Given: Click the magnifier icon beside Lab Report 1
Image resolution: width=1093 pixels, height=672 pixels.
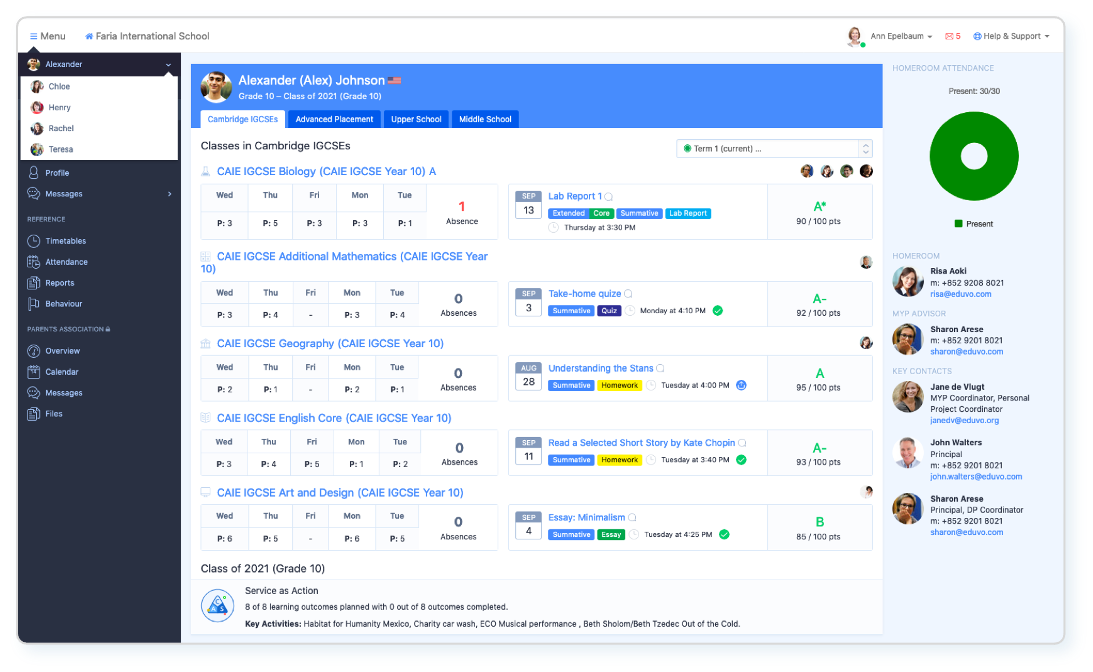Looking at the screenshot, I should tap(609, 197).
